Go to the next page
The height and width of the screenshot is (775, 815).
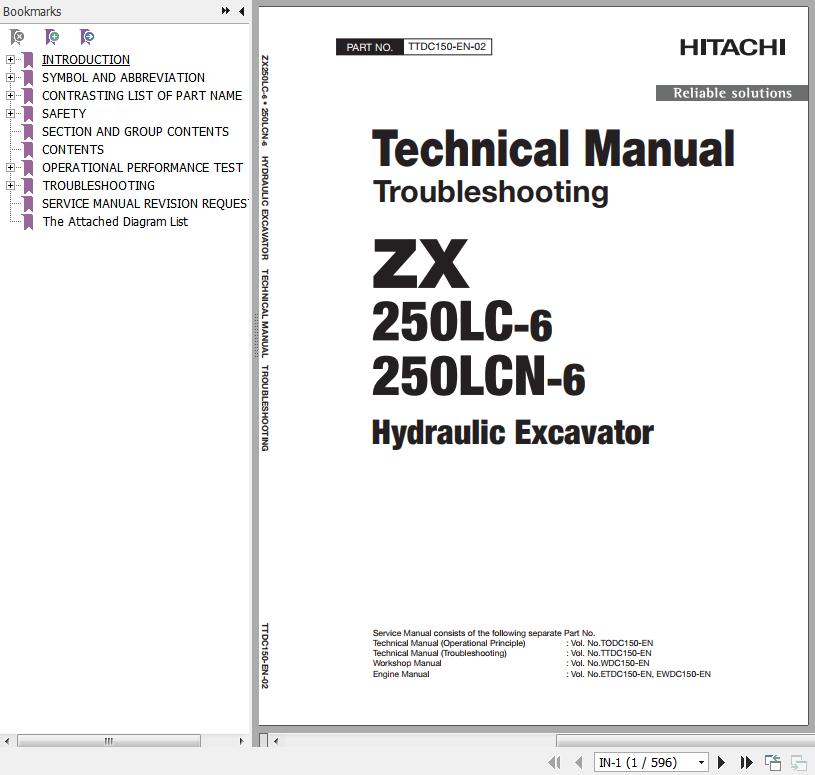point(721,763)
